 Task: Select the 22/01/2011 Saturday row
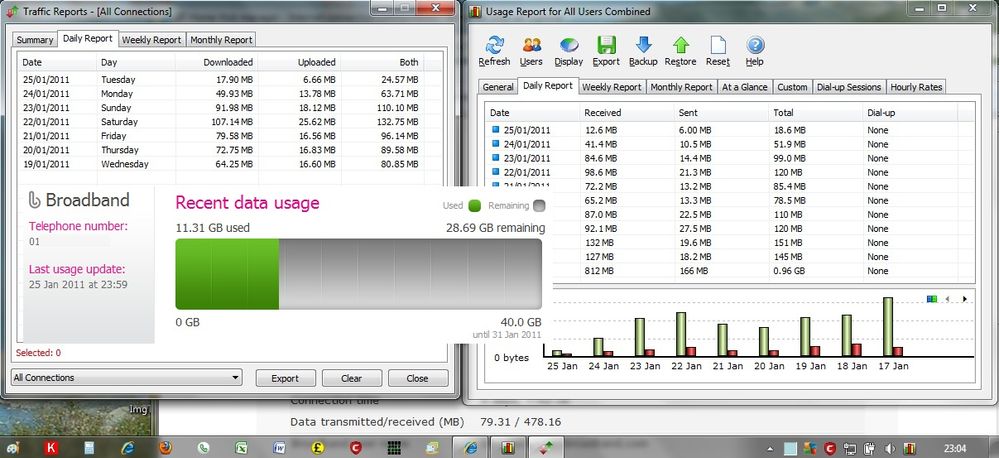(229, 122)
